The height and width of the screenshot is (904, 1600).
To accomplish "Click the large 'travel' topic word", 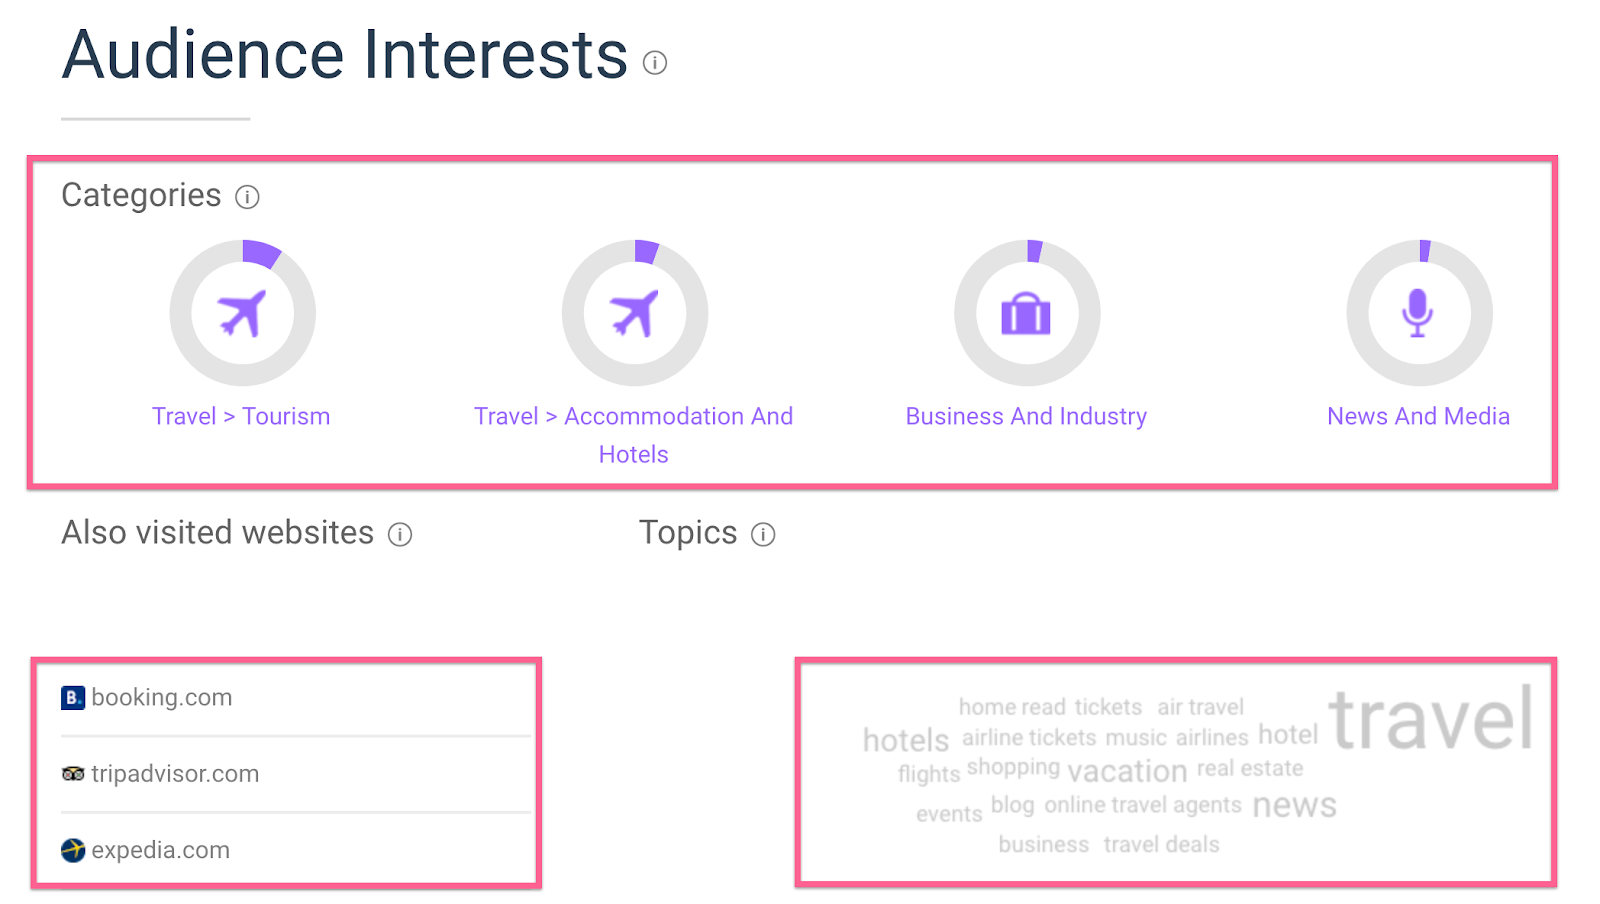I will (1430, 718).
